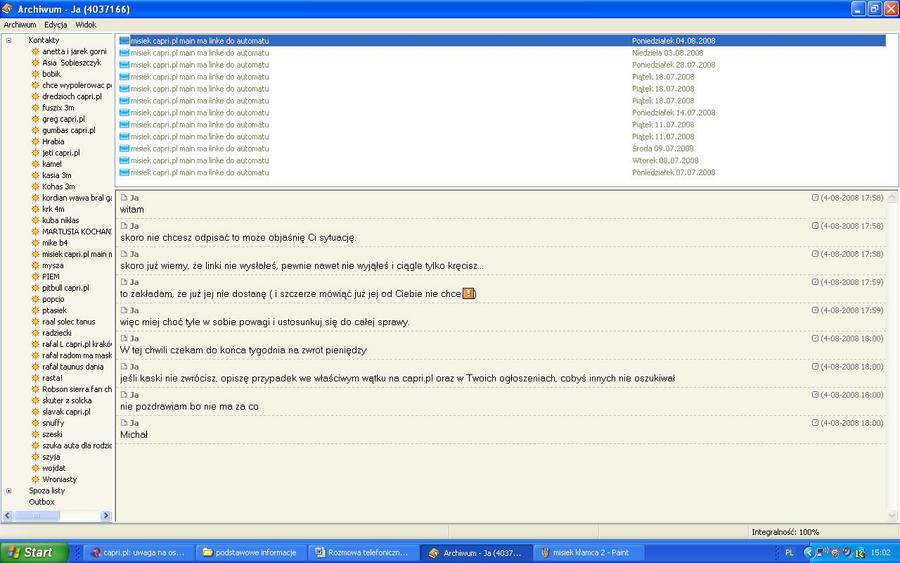The height and width of the screenshot is (563, 900).
Task: Switch to 'misiek kłamca 2 - Paint' taskbar window
Action: tap(589, 552)
